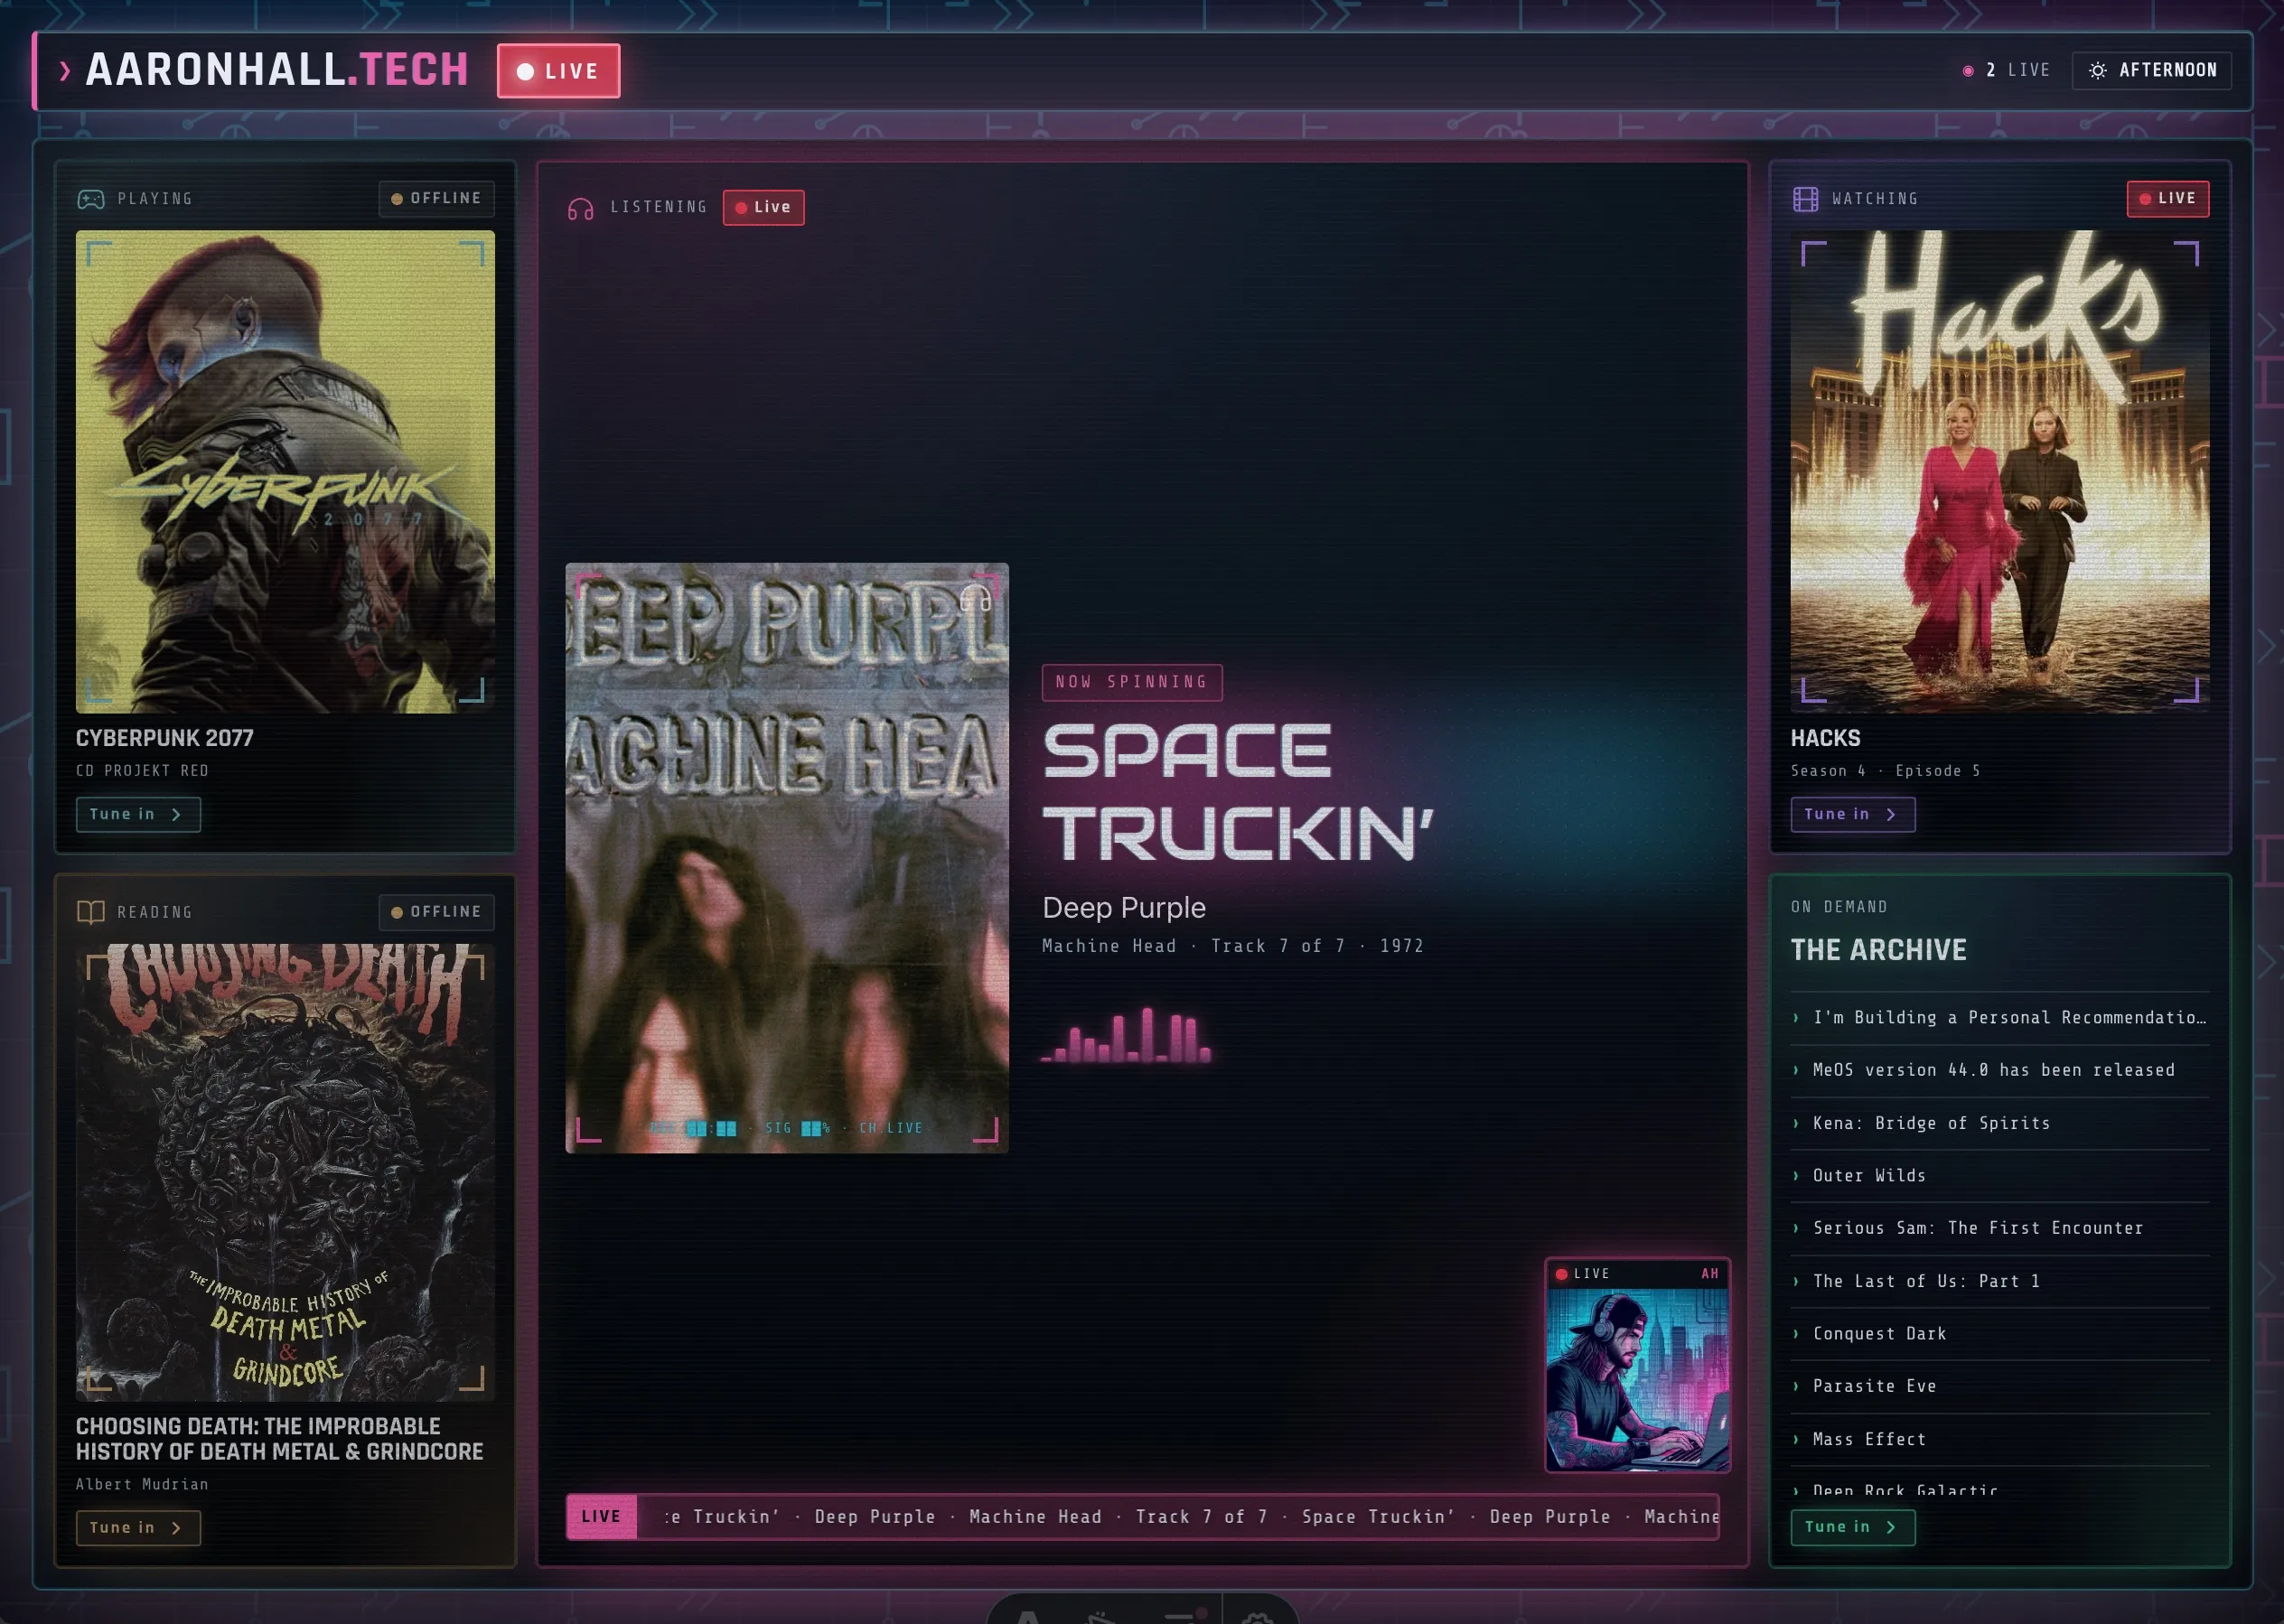
Task: Open the Machine Head album artwork
Action: [x=787, y=858]
